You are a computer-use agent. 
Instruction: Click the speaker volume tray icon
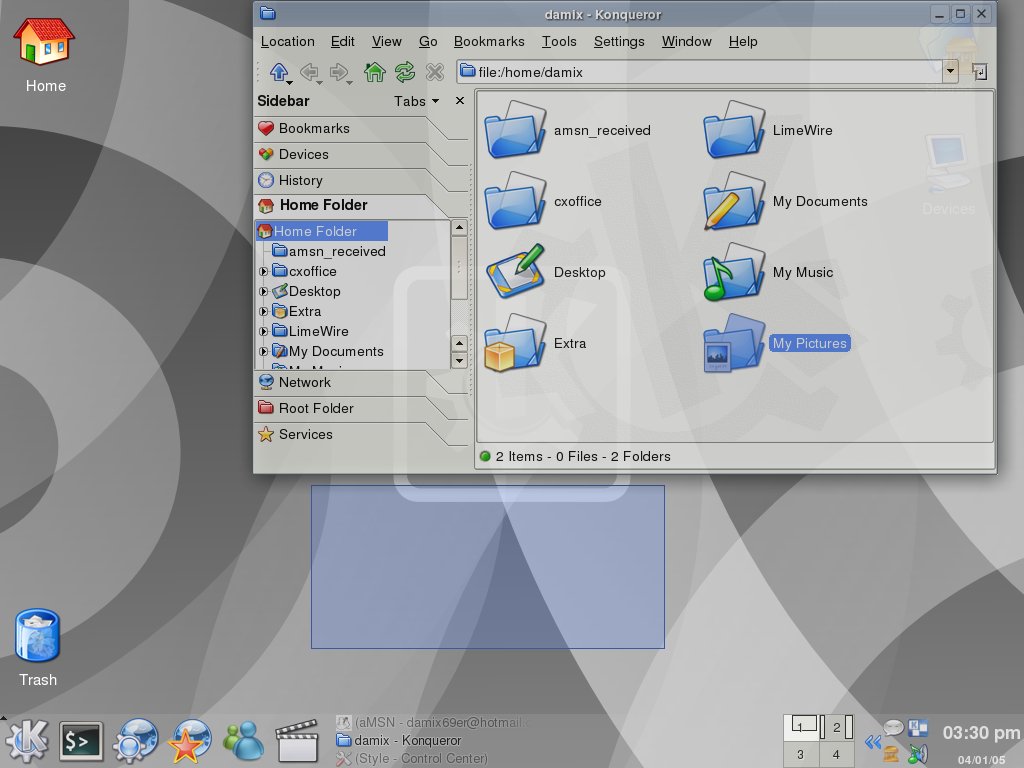click(918, 754)
